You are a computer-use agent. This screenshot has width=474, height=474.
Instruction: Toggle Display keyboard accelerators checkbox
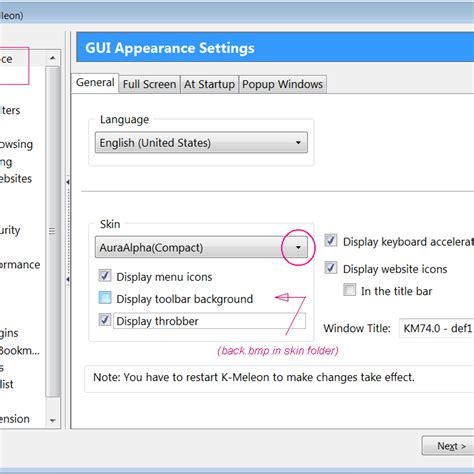click(x=331, y=241)
